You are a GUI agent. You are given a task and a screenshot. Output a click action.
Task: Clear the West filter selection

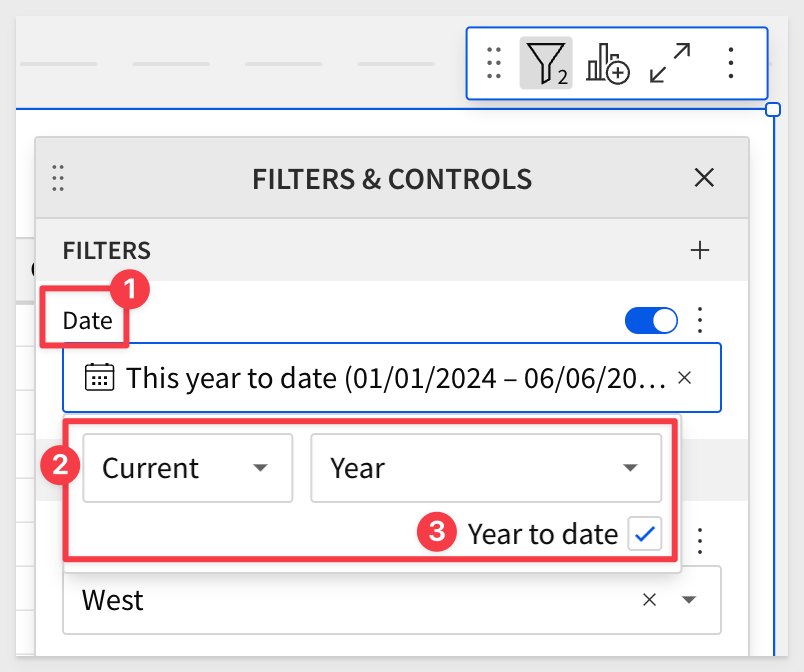coord(650,600)
